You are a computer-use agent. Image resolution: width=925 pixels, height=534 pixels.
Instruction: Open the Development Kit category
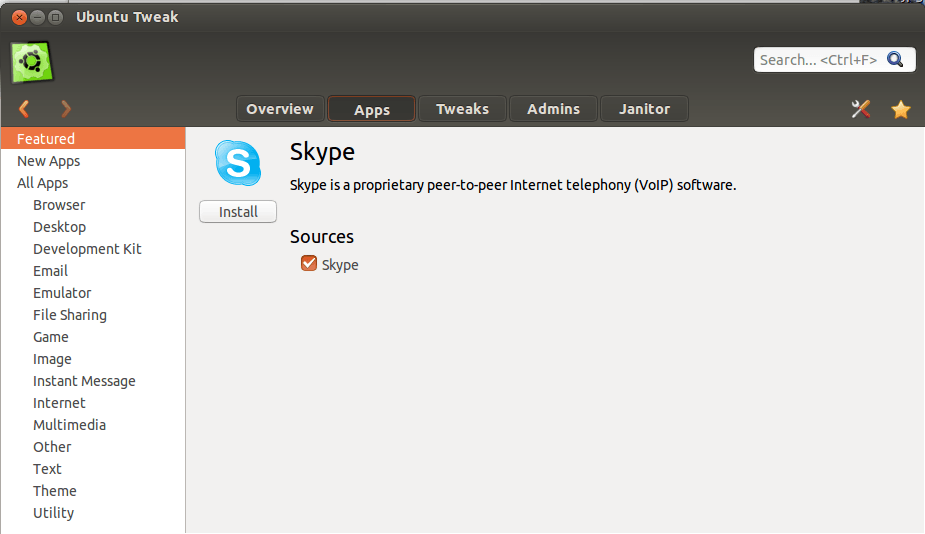pos(93,249)
